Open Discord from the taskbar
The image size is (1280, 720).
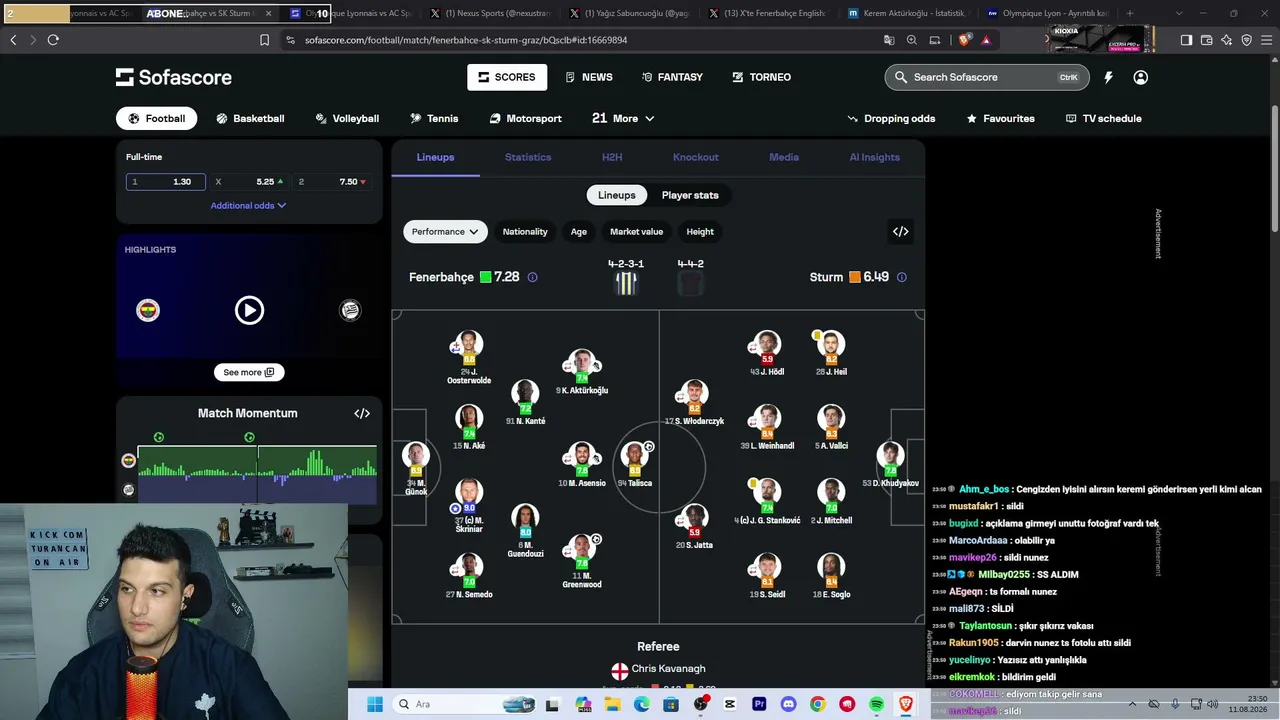[788, 704]
